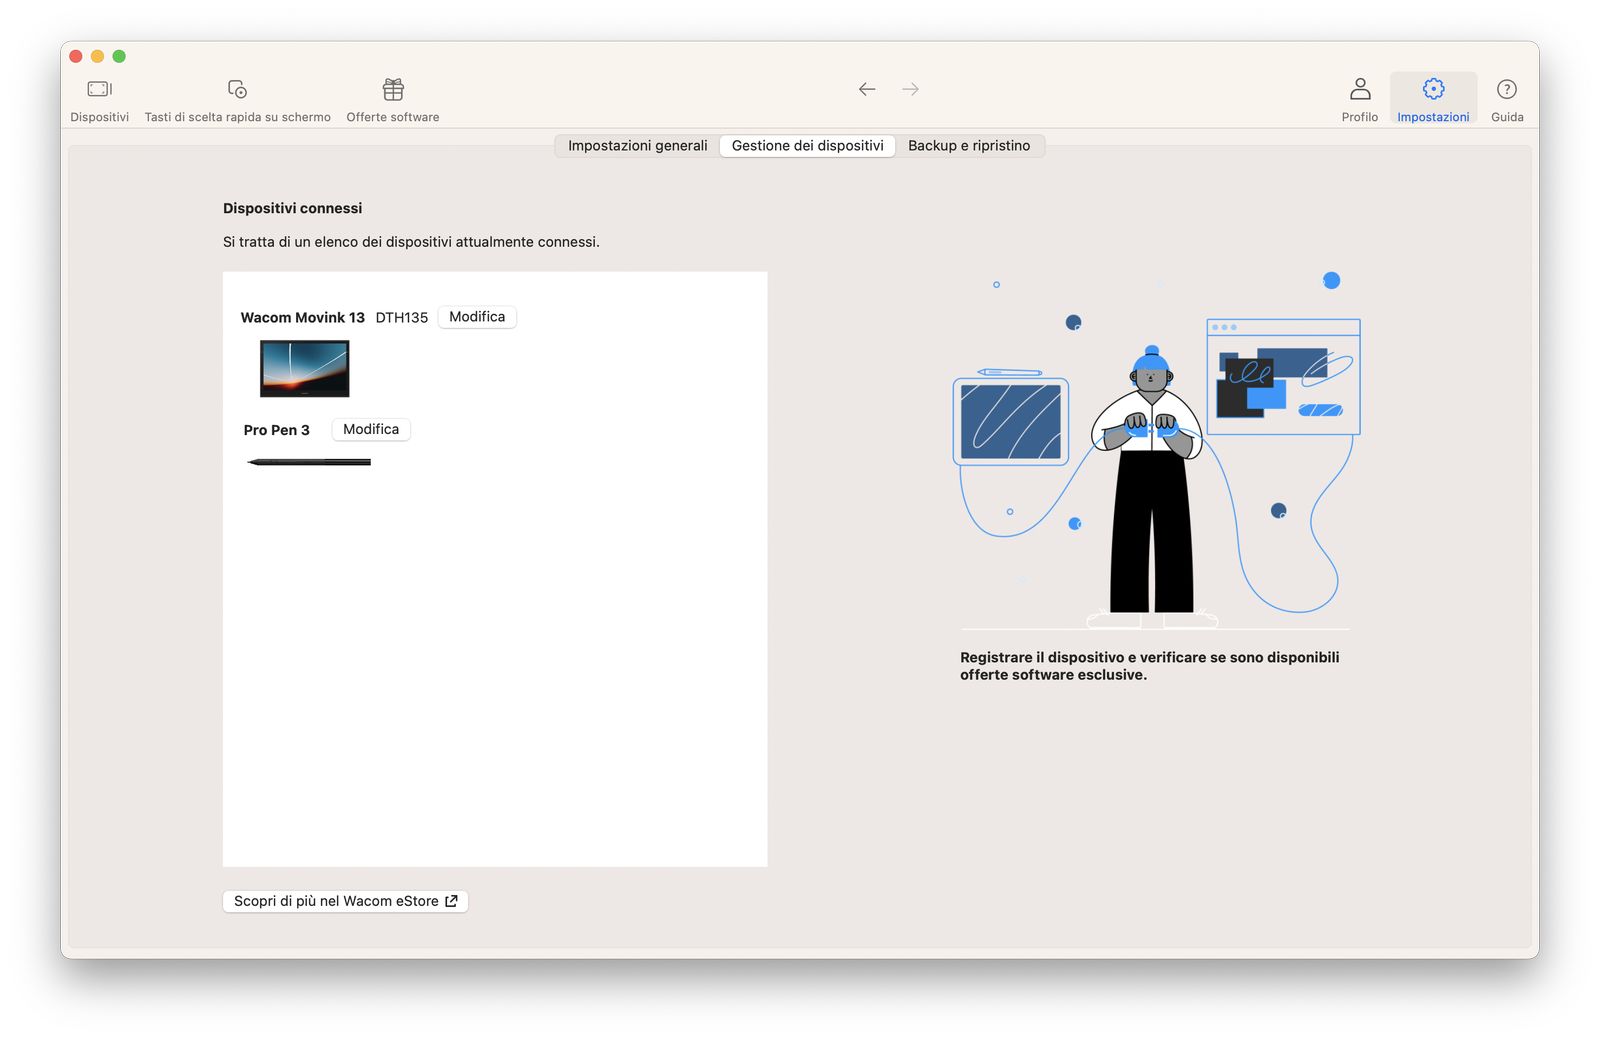Select the Gestione dei dispositivi tab

pos(808,146)
